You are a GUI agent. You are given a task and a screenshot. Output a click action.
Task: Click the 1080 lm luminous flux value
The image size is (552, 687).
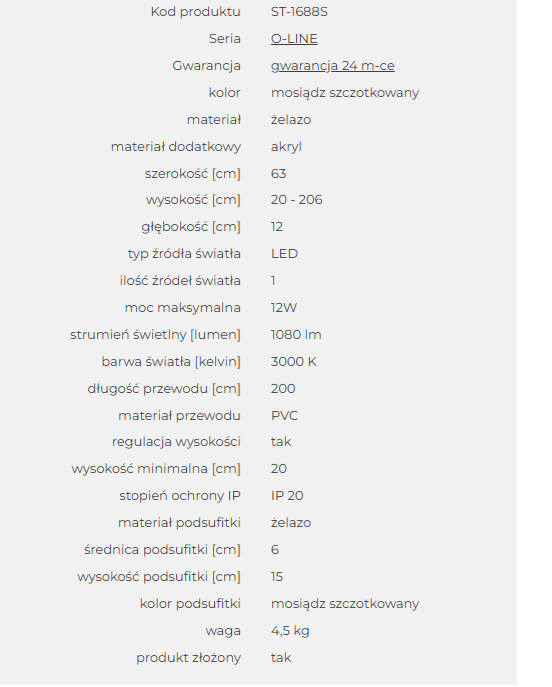pyautogui.click(x=296, y=335)
